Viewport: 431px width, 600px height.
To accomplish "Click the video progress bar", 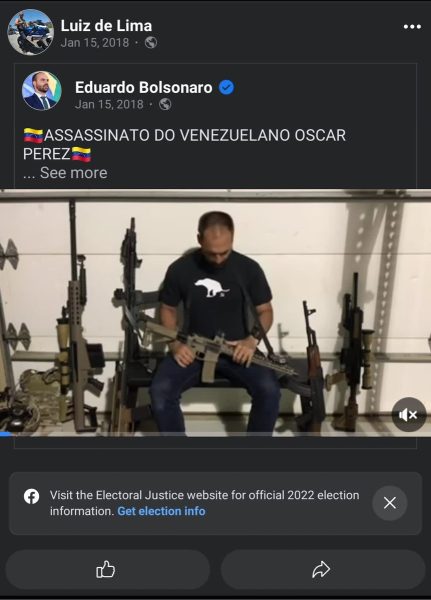I will (216, 434).
